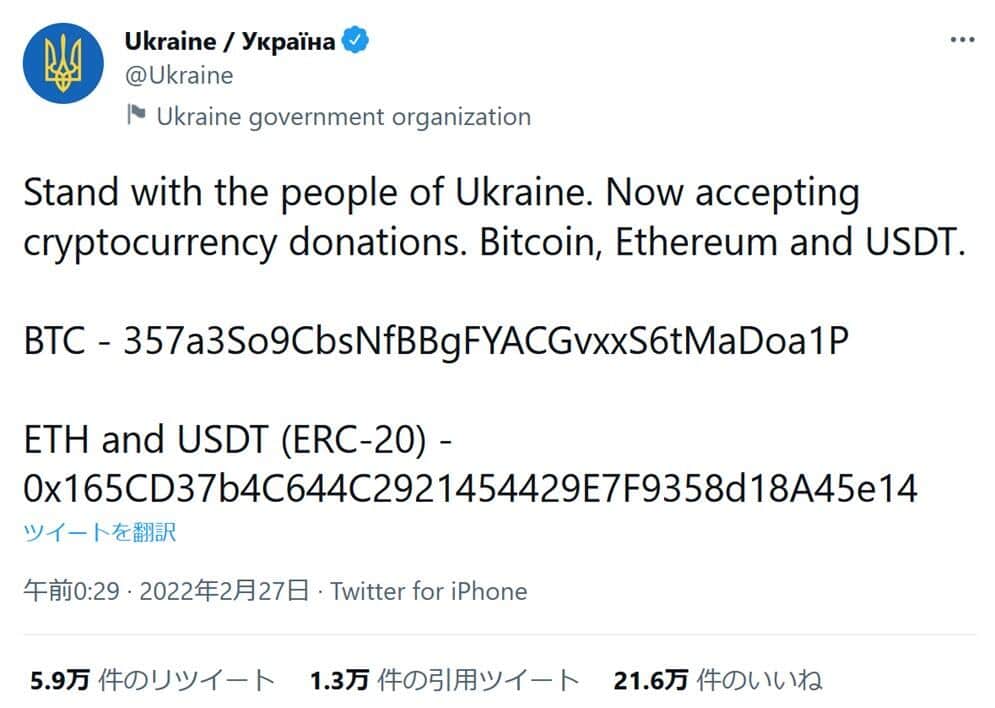This screenshot has height=708, width=995.
Task: Click the "ツイートを翻訳" translate link
Action: [99, 532]
